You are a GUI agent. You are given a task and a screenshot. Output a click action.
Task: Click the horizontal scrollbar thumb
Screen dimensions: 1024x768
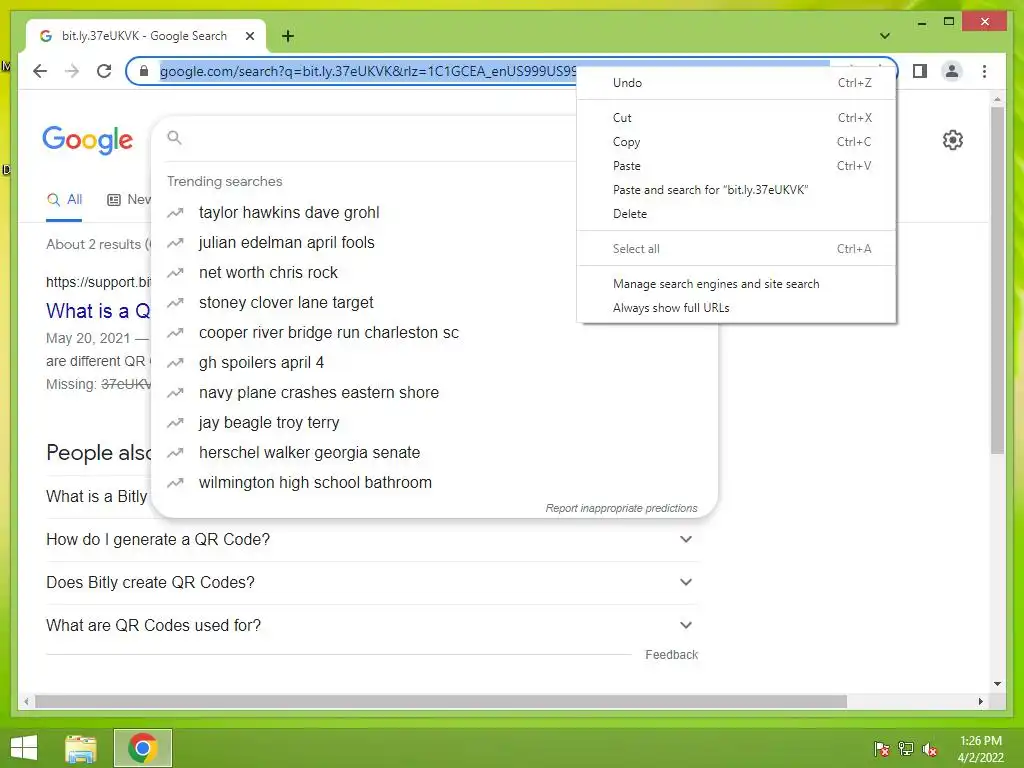click(x=441, y=701)
